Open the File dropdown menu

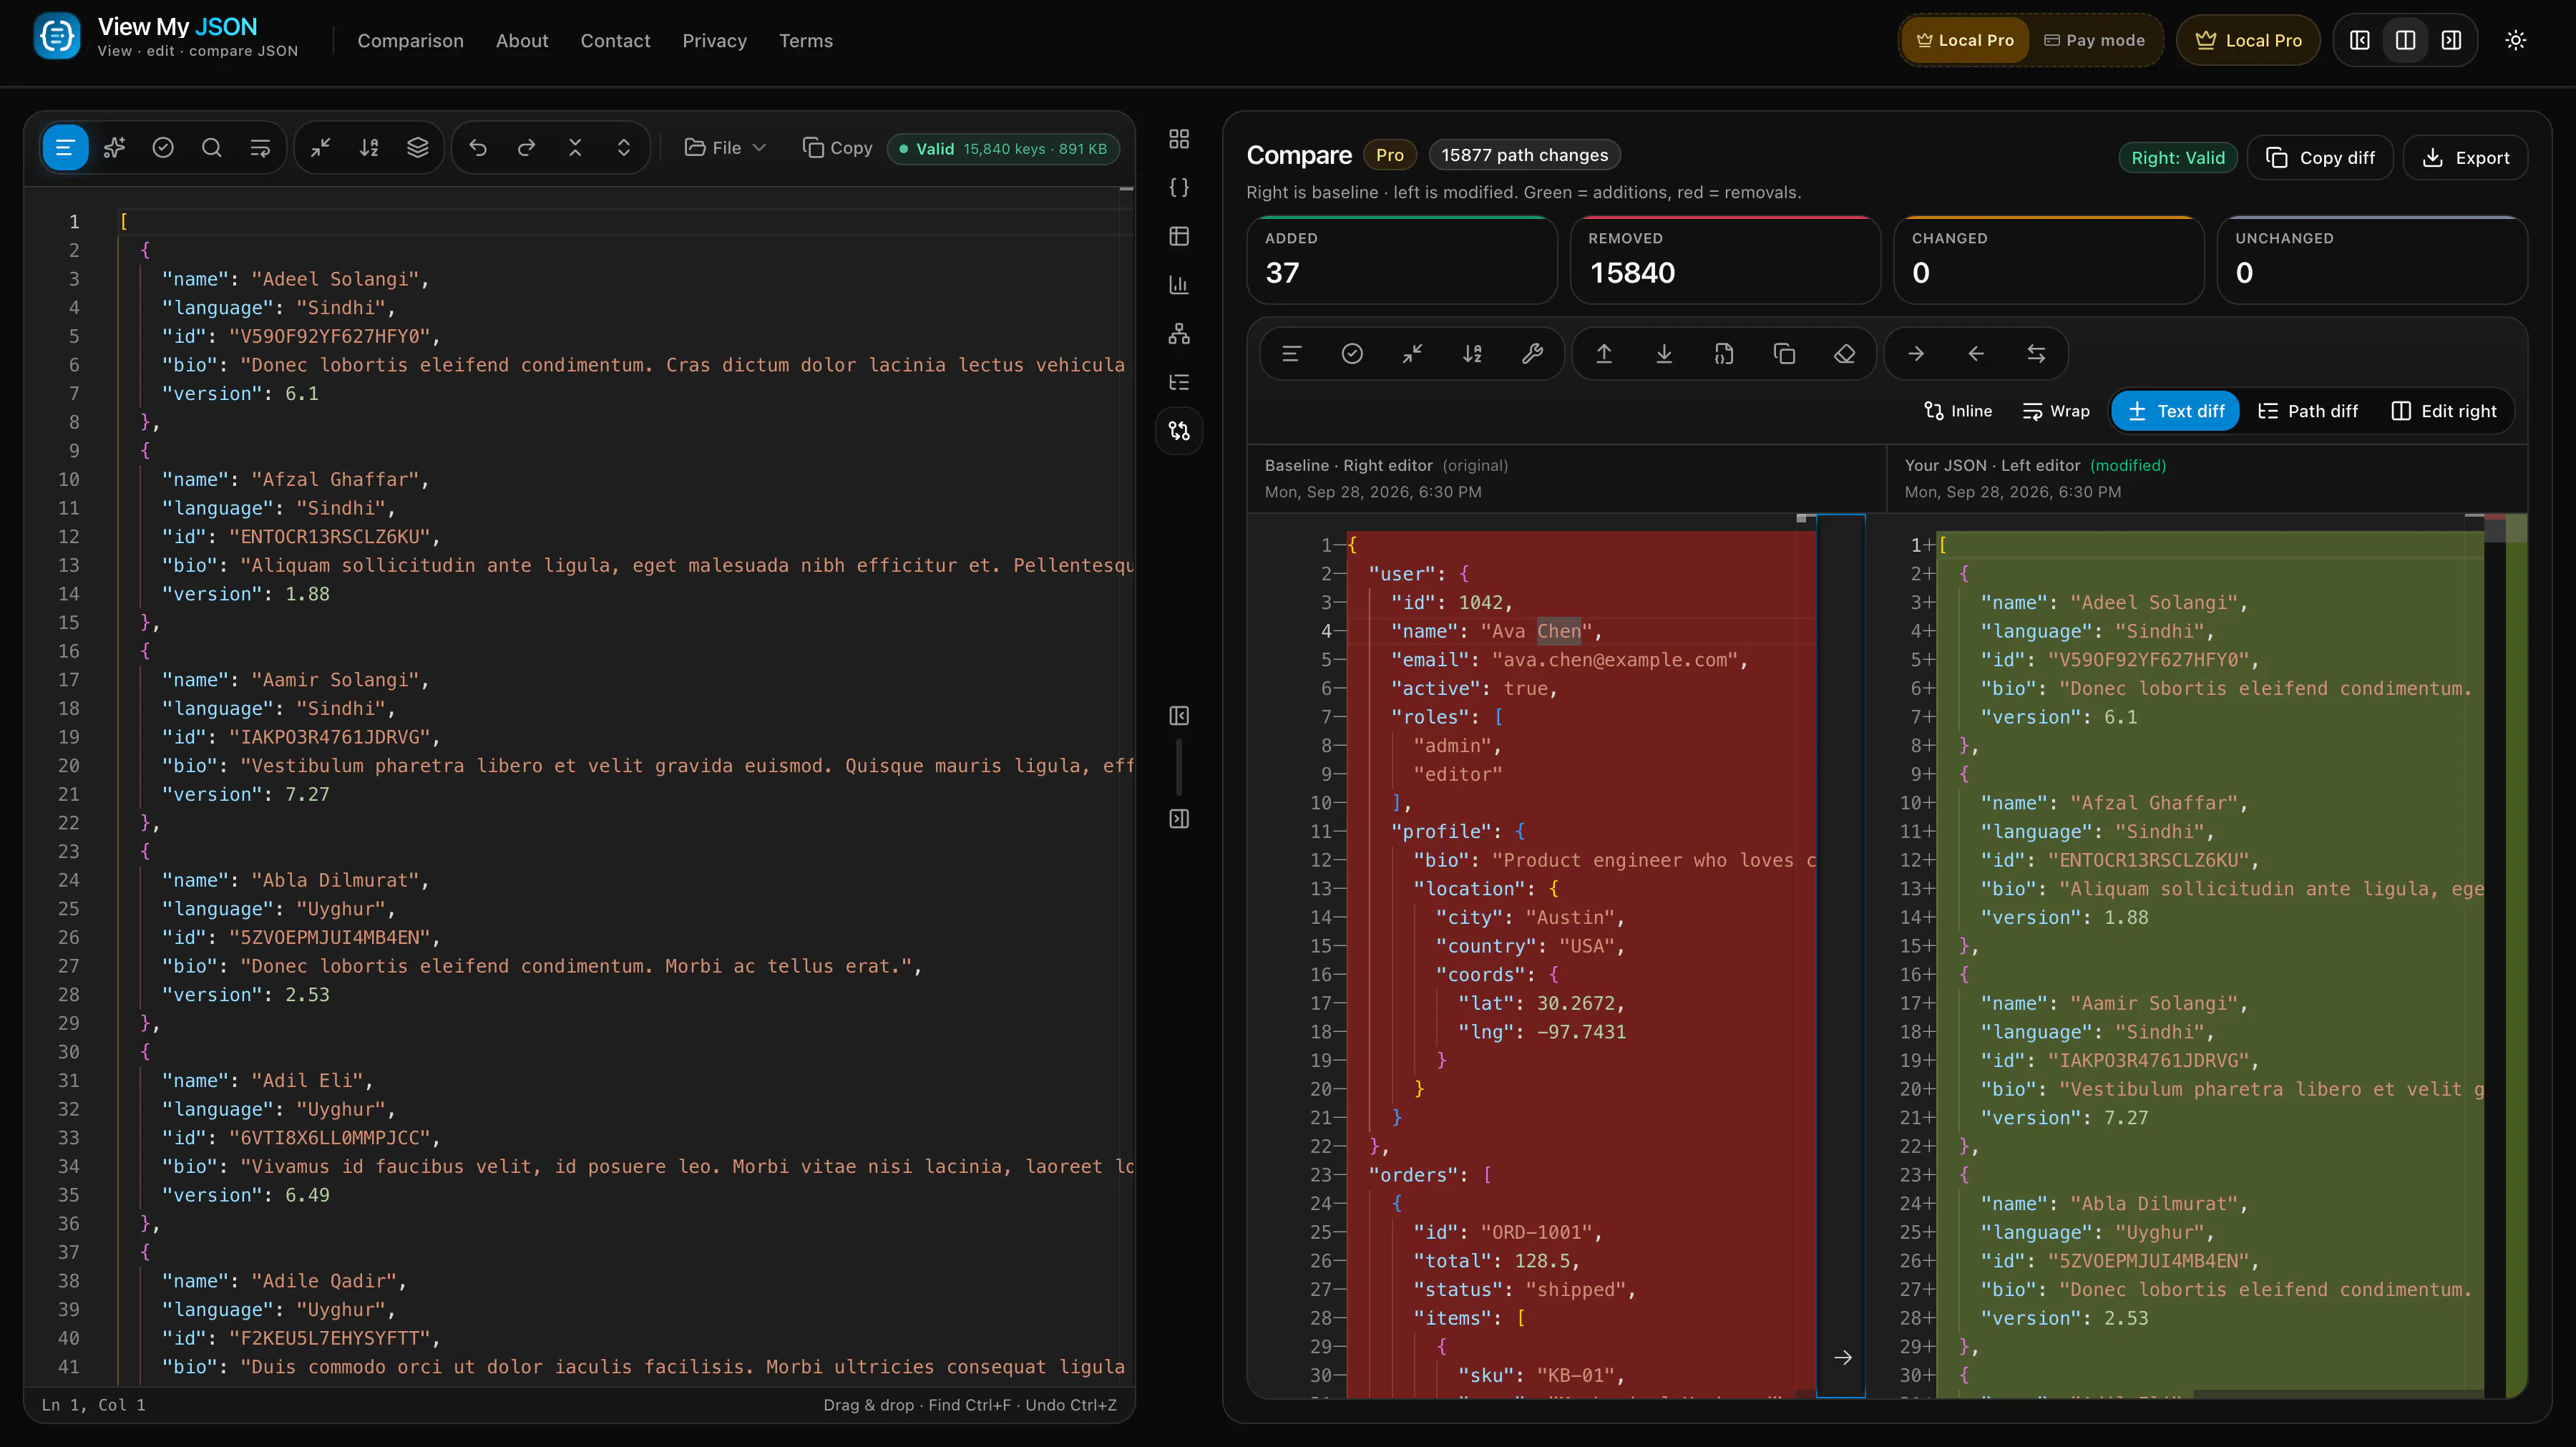(725, 148)
